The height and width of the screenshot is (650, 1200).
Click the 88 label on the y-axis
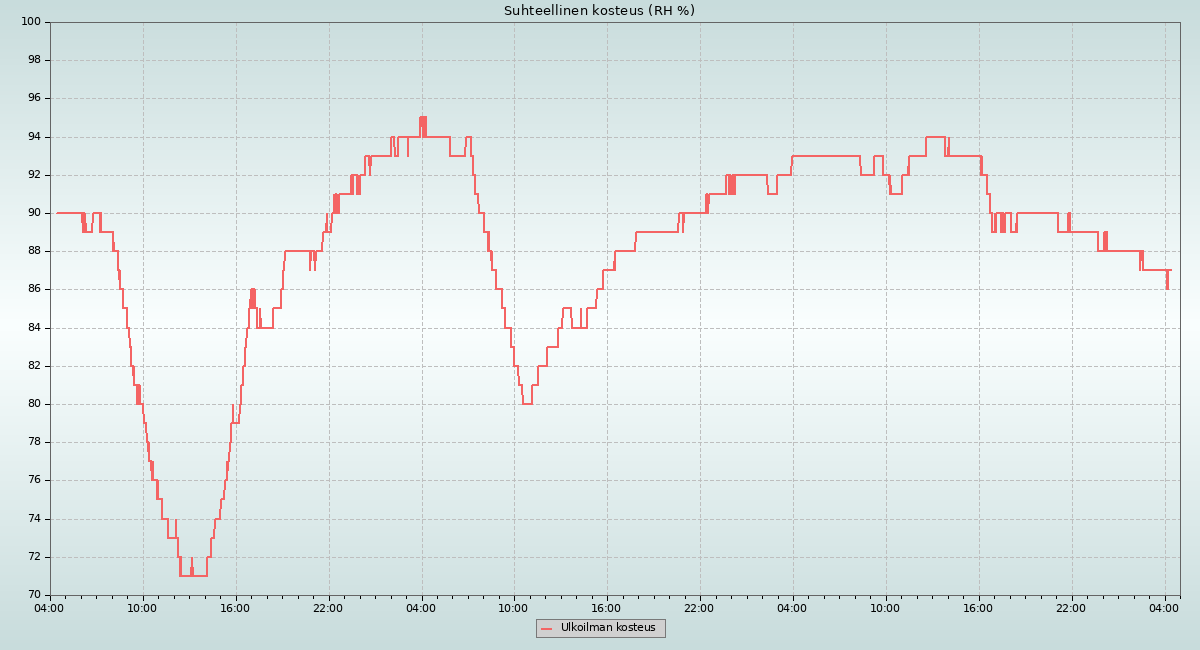(33, 251)
